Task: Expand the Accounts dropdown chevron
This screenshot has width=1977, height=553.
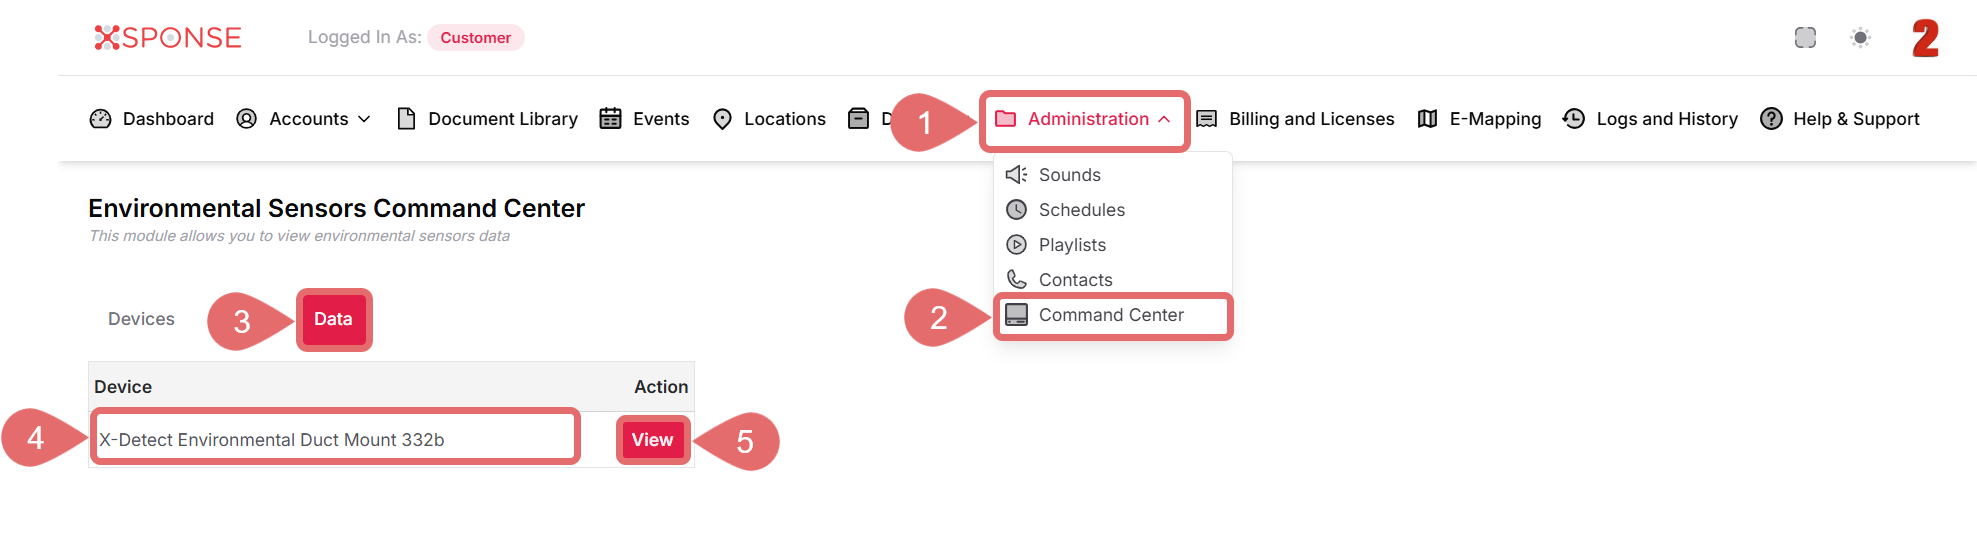Action: pos(364,119)
